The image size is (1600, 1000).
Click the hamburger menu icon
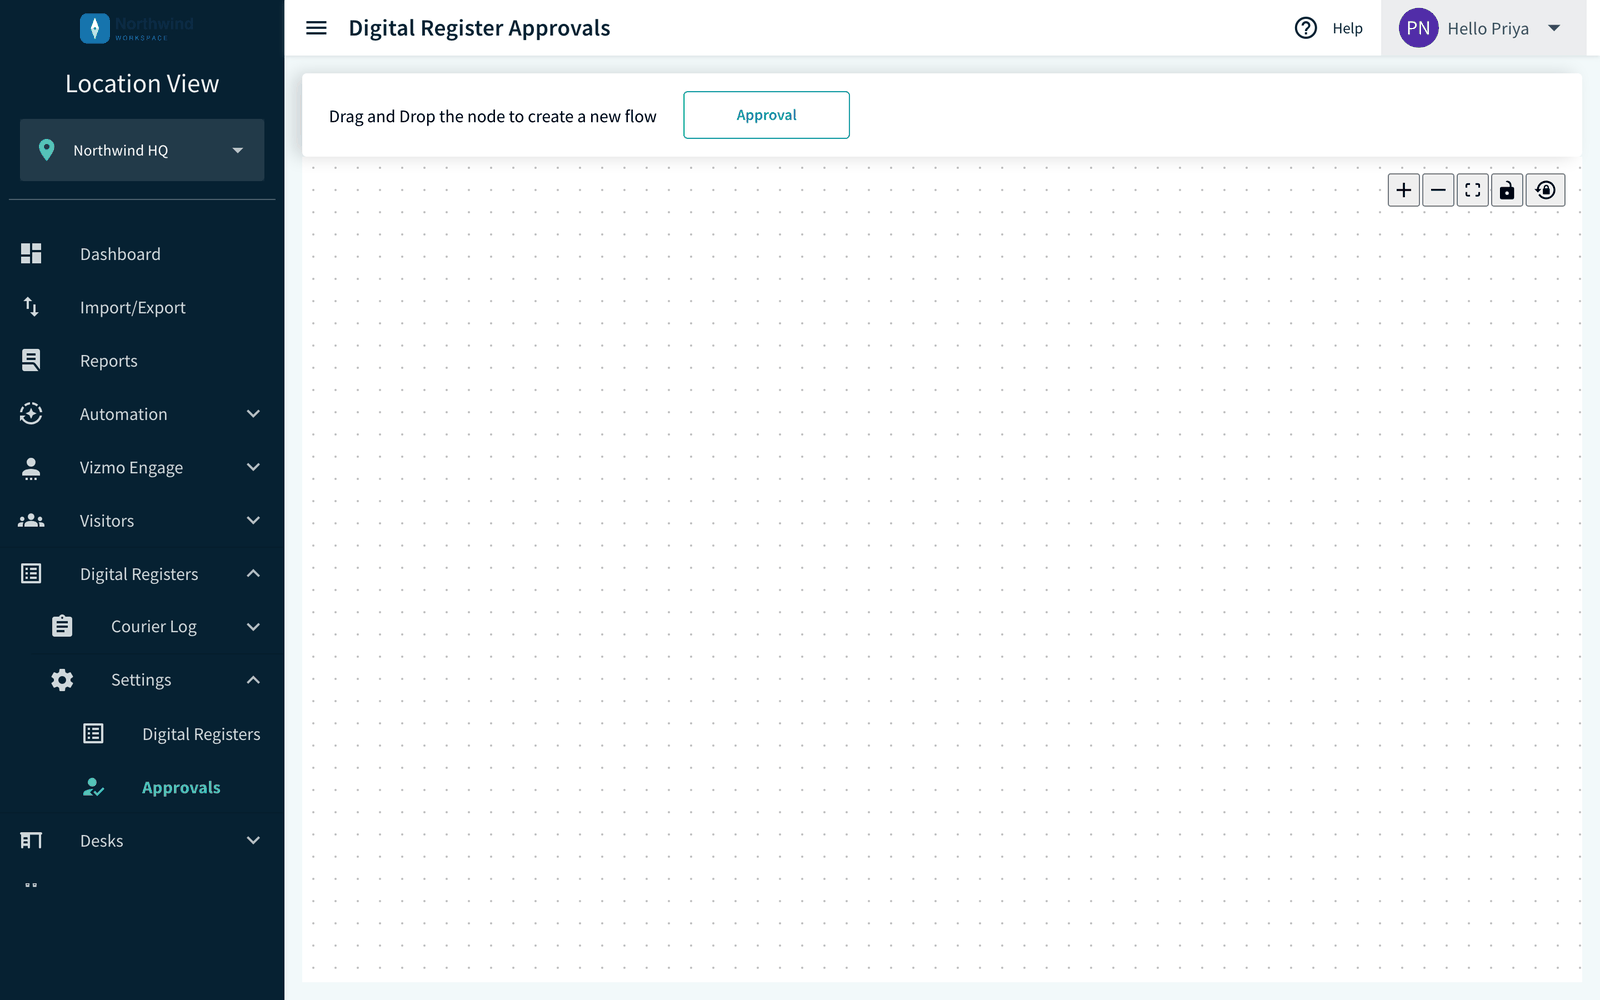[x=316, y=28]
